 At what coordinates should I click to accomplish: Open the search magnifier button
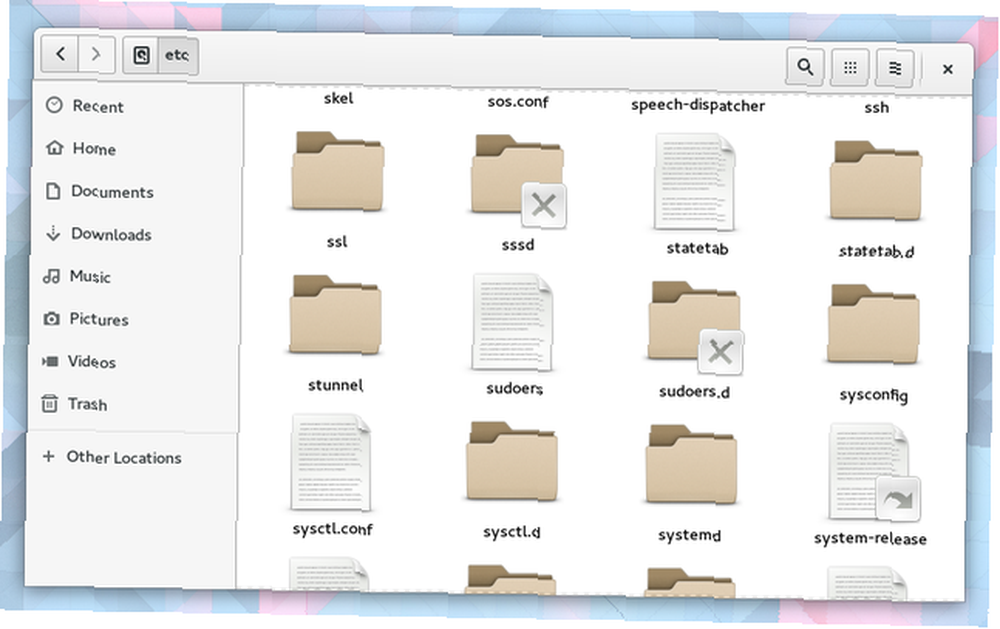tap(805, 66)
